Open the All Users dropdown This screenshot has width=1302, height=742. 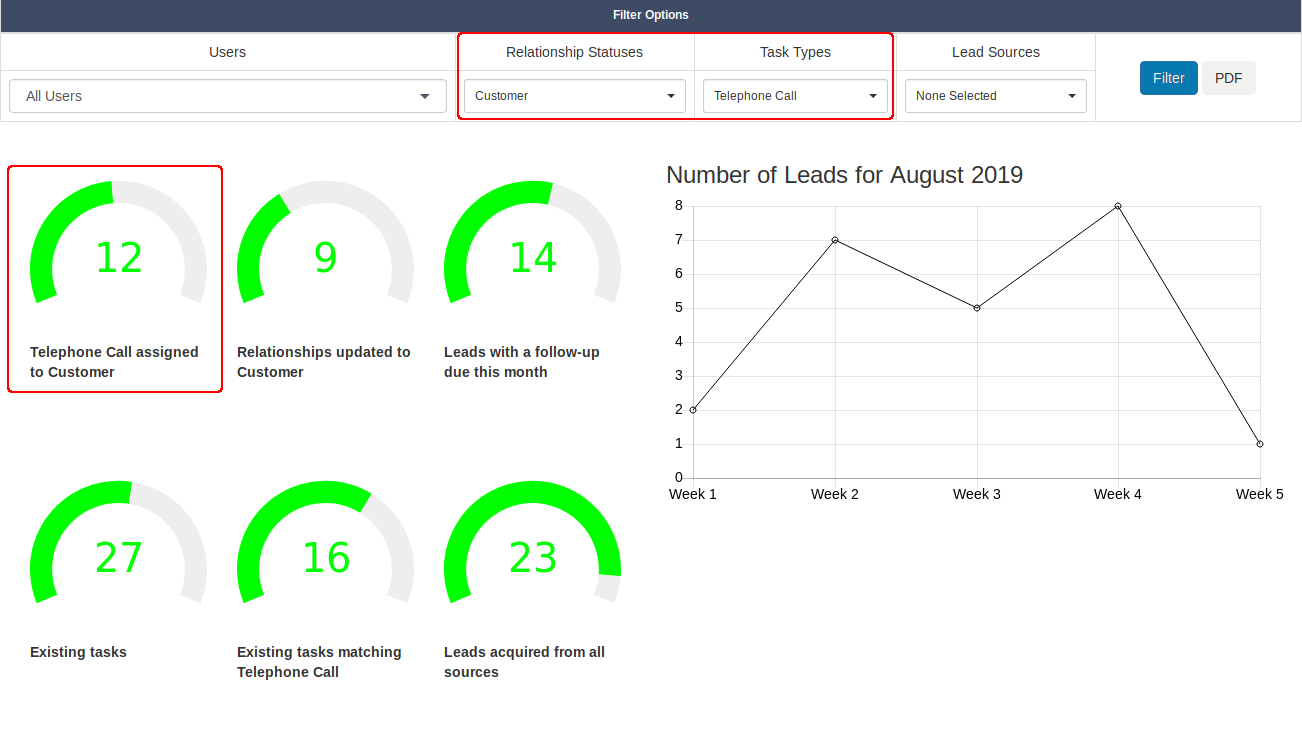coord(227,96)
